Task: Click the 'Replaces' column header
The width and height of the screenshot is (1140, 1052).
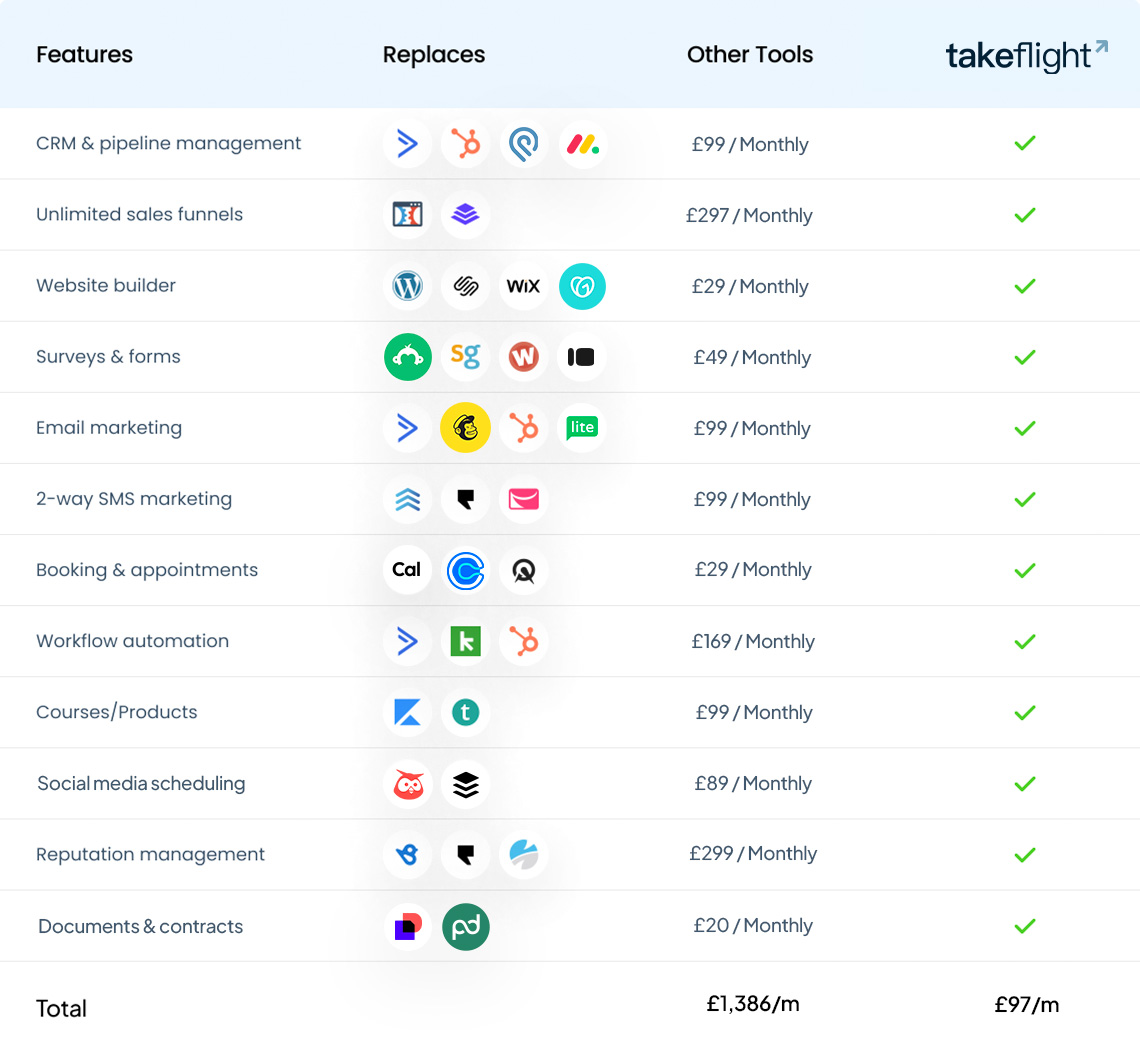Action: pyautogui.click(x=434, y=55)
